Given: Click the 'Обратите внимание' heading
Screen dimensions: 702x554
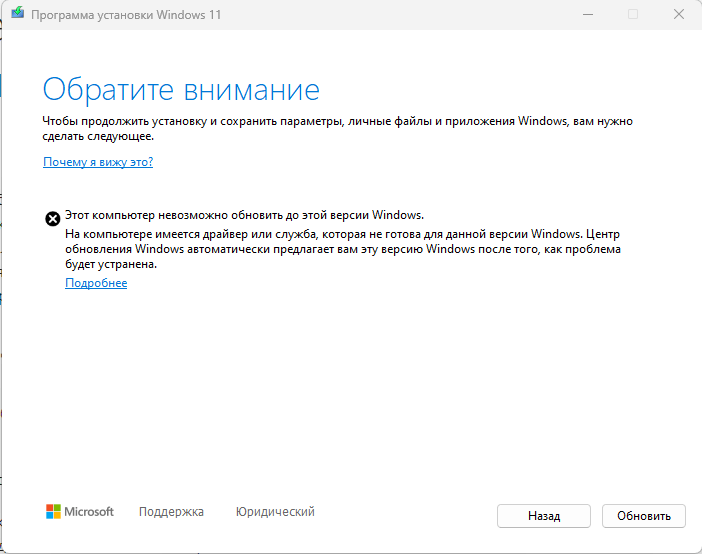Looking at the screenshot, I should [181, 90].
